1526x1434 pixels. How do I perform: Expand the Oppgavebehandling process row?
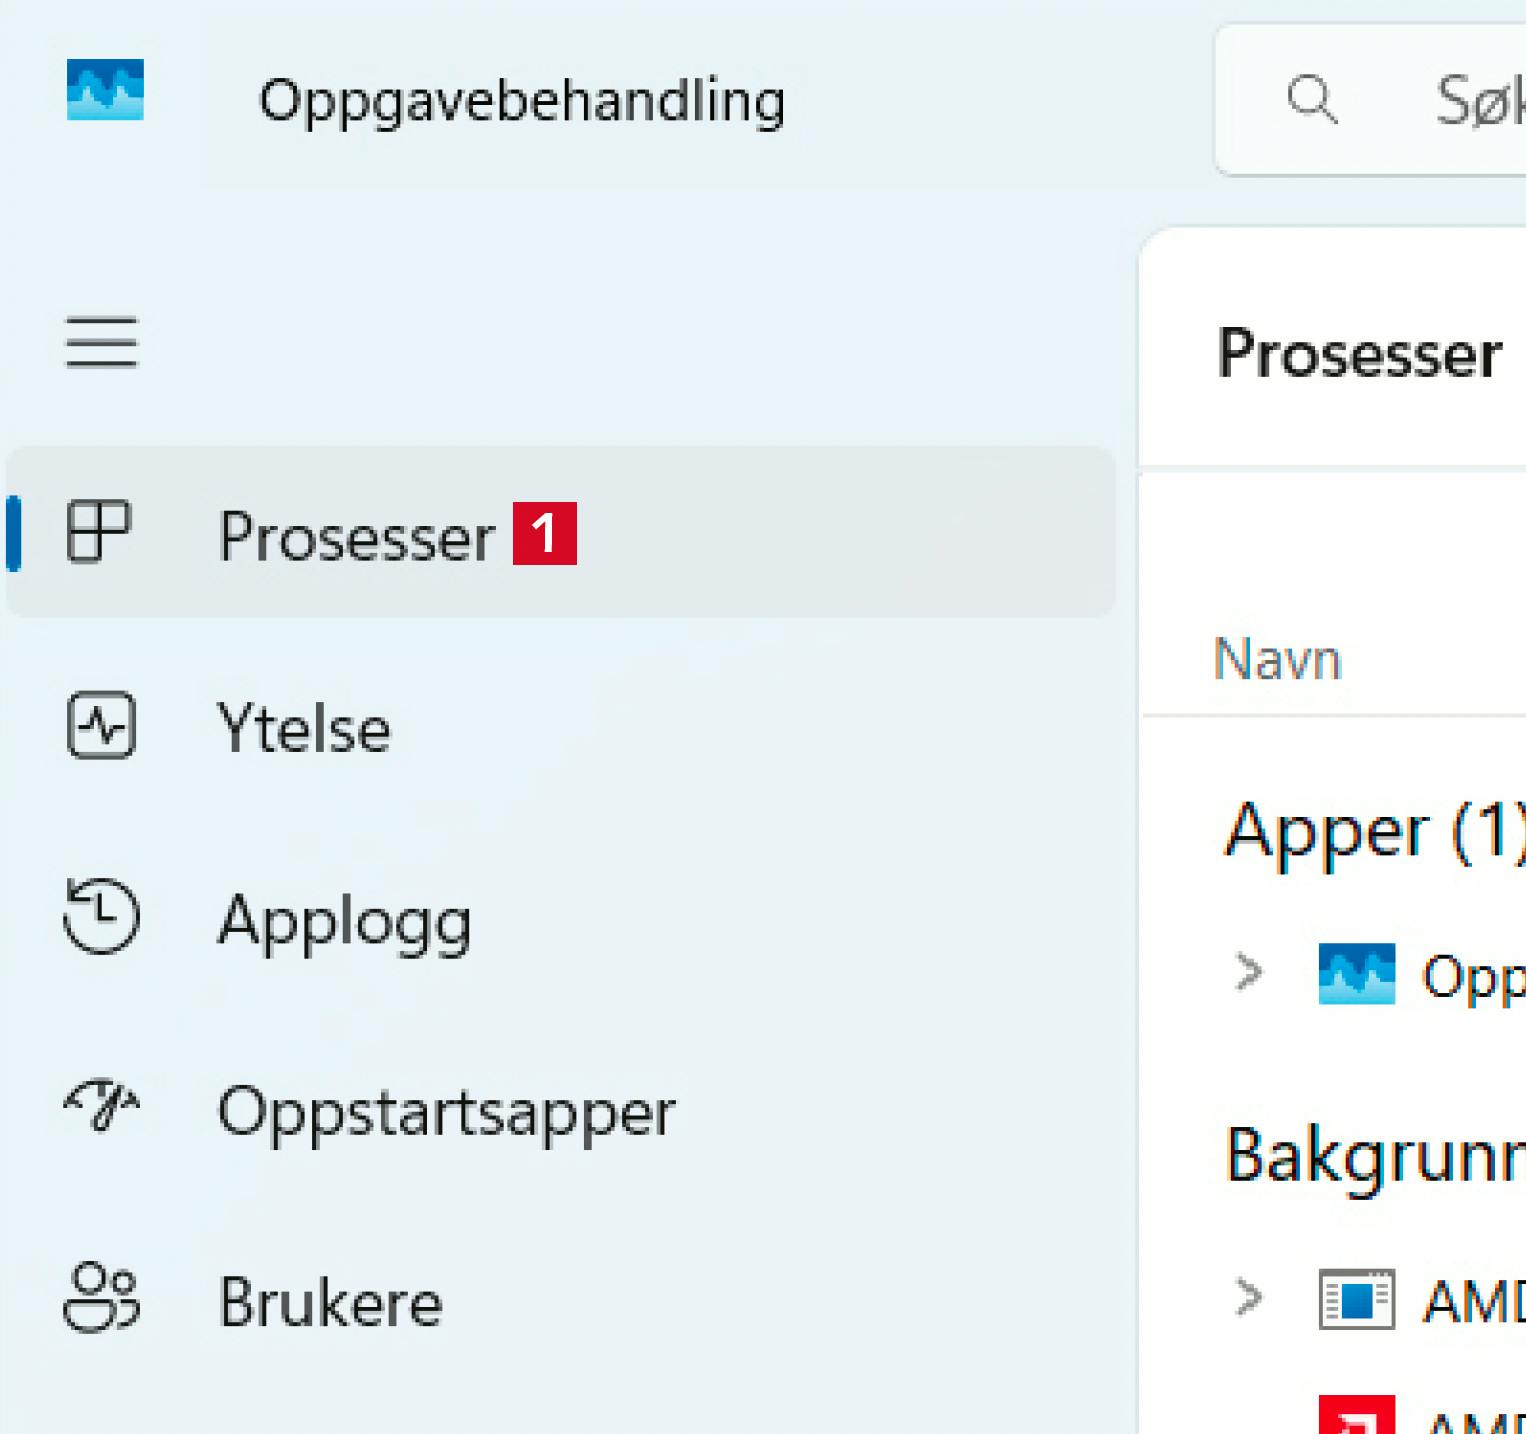[x=1249, y=972]
